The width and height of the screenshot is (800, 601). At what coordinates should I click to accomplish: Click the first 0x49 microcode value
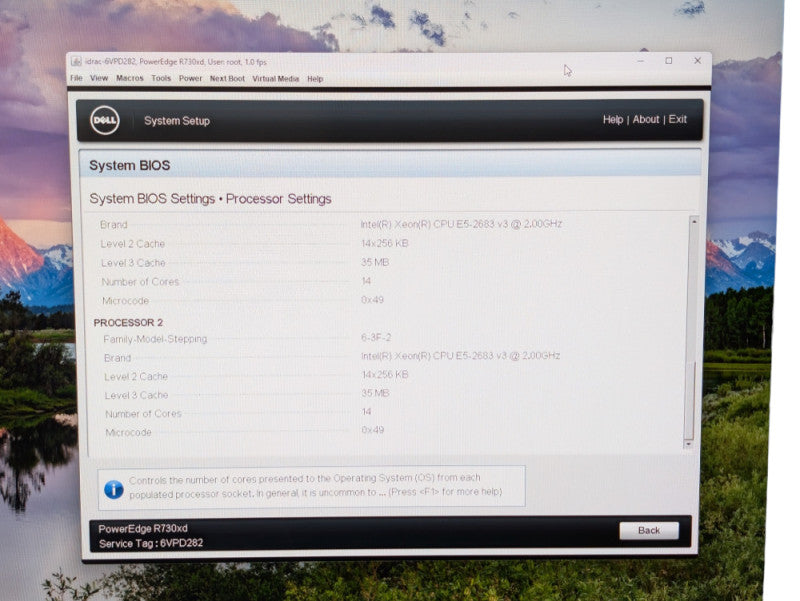coord(372,300)
